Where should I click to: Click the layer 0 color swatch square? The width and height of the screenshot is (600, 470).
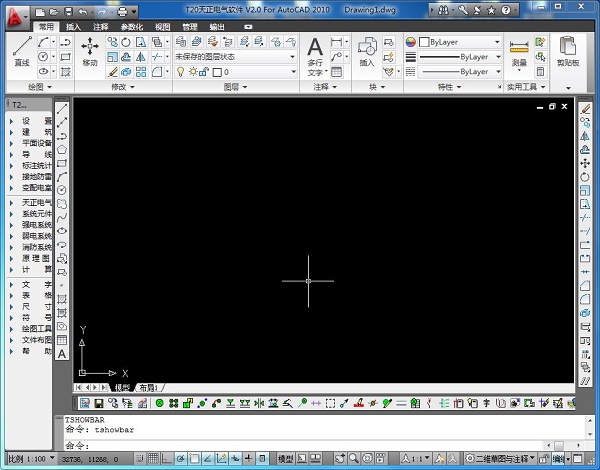point(217,72)
